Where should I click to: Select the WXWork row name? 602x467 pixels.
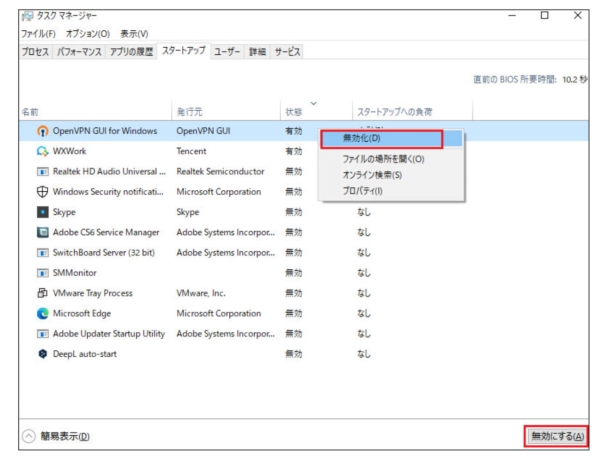pos(69,151)
